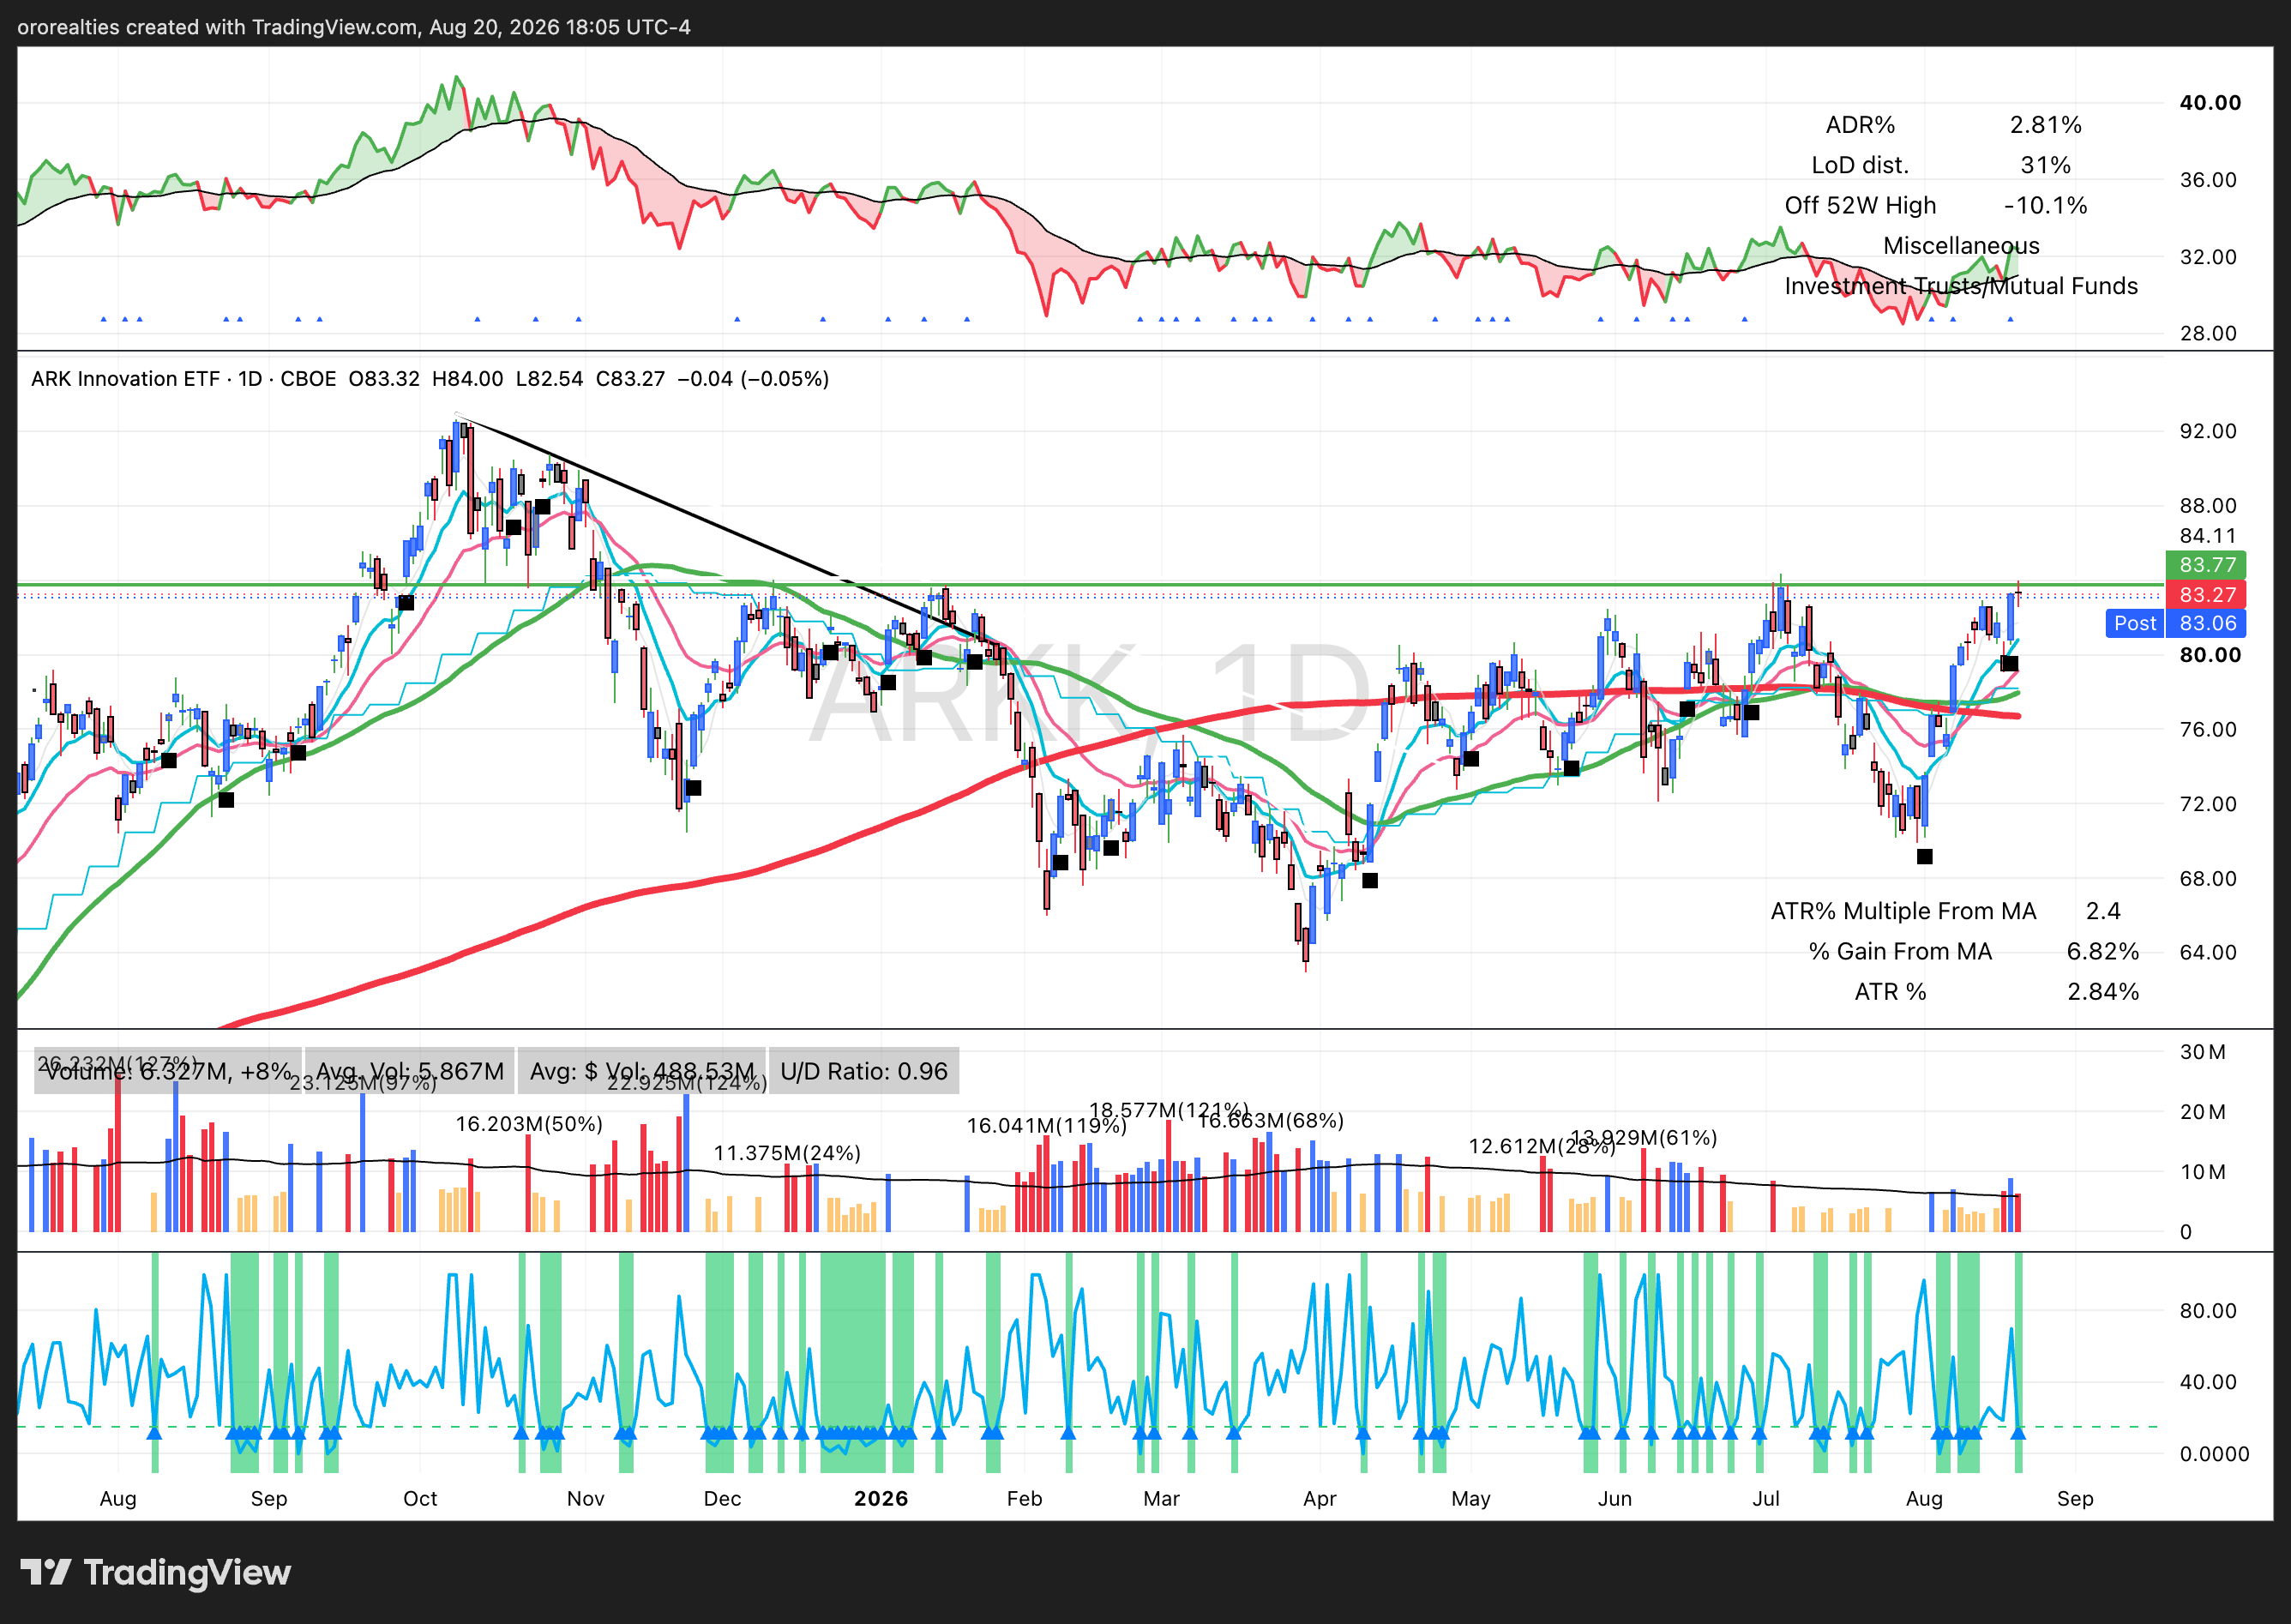Select the 'ARK Innovation ETF · 1D · CBOE' title
The height and width of the screenshot is (1624, 2291).
tap(183, 379)
